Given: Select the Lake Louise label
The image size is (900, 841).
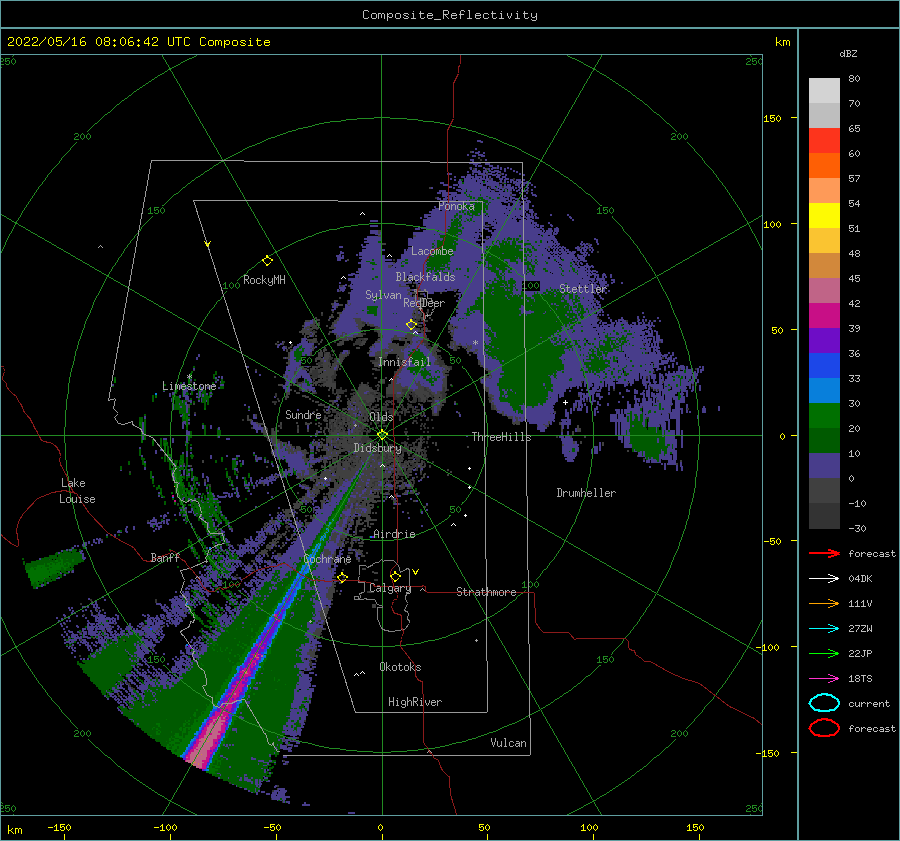Looking at the screenshot, I should [77, 491].
